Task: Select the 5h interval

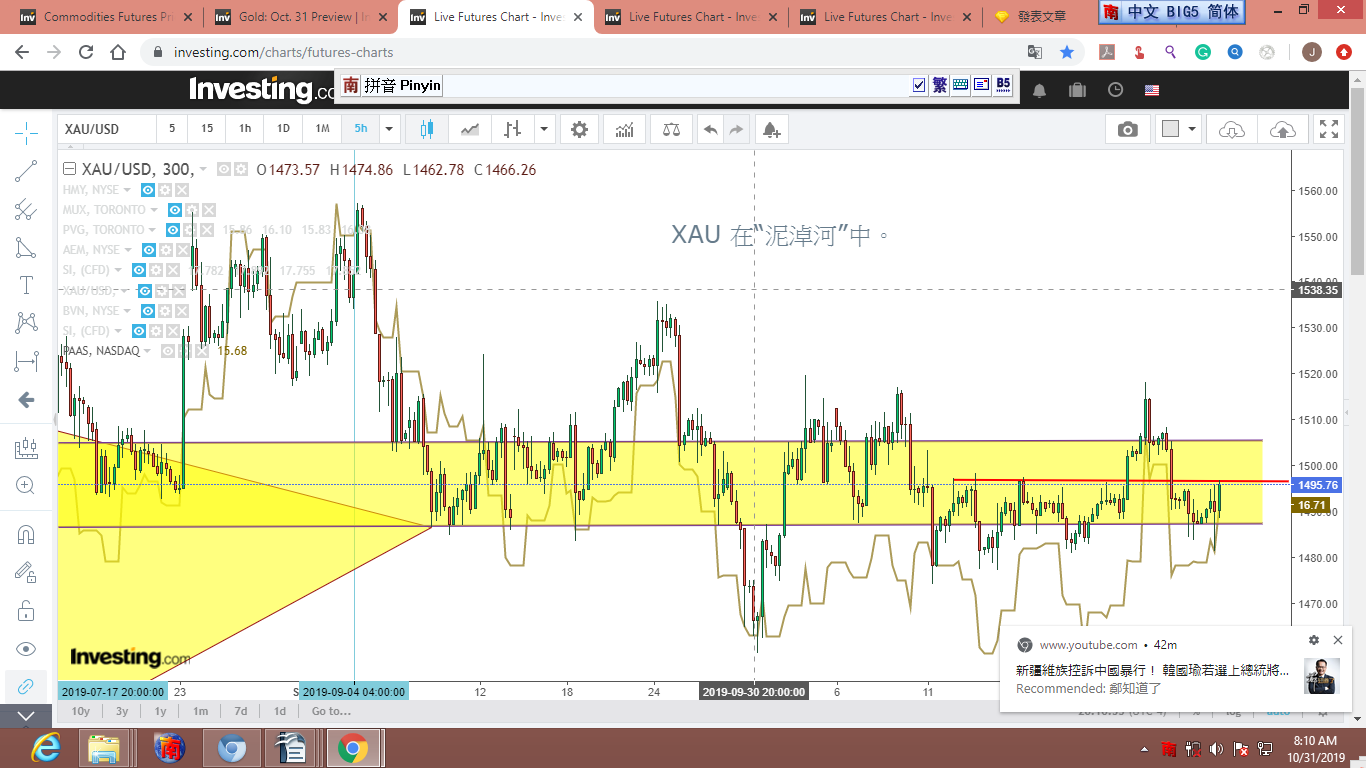Action: click(360, 129)
